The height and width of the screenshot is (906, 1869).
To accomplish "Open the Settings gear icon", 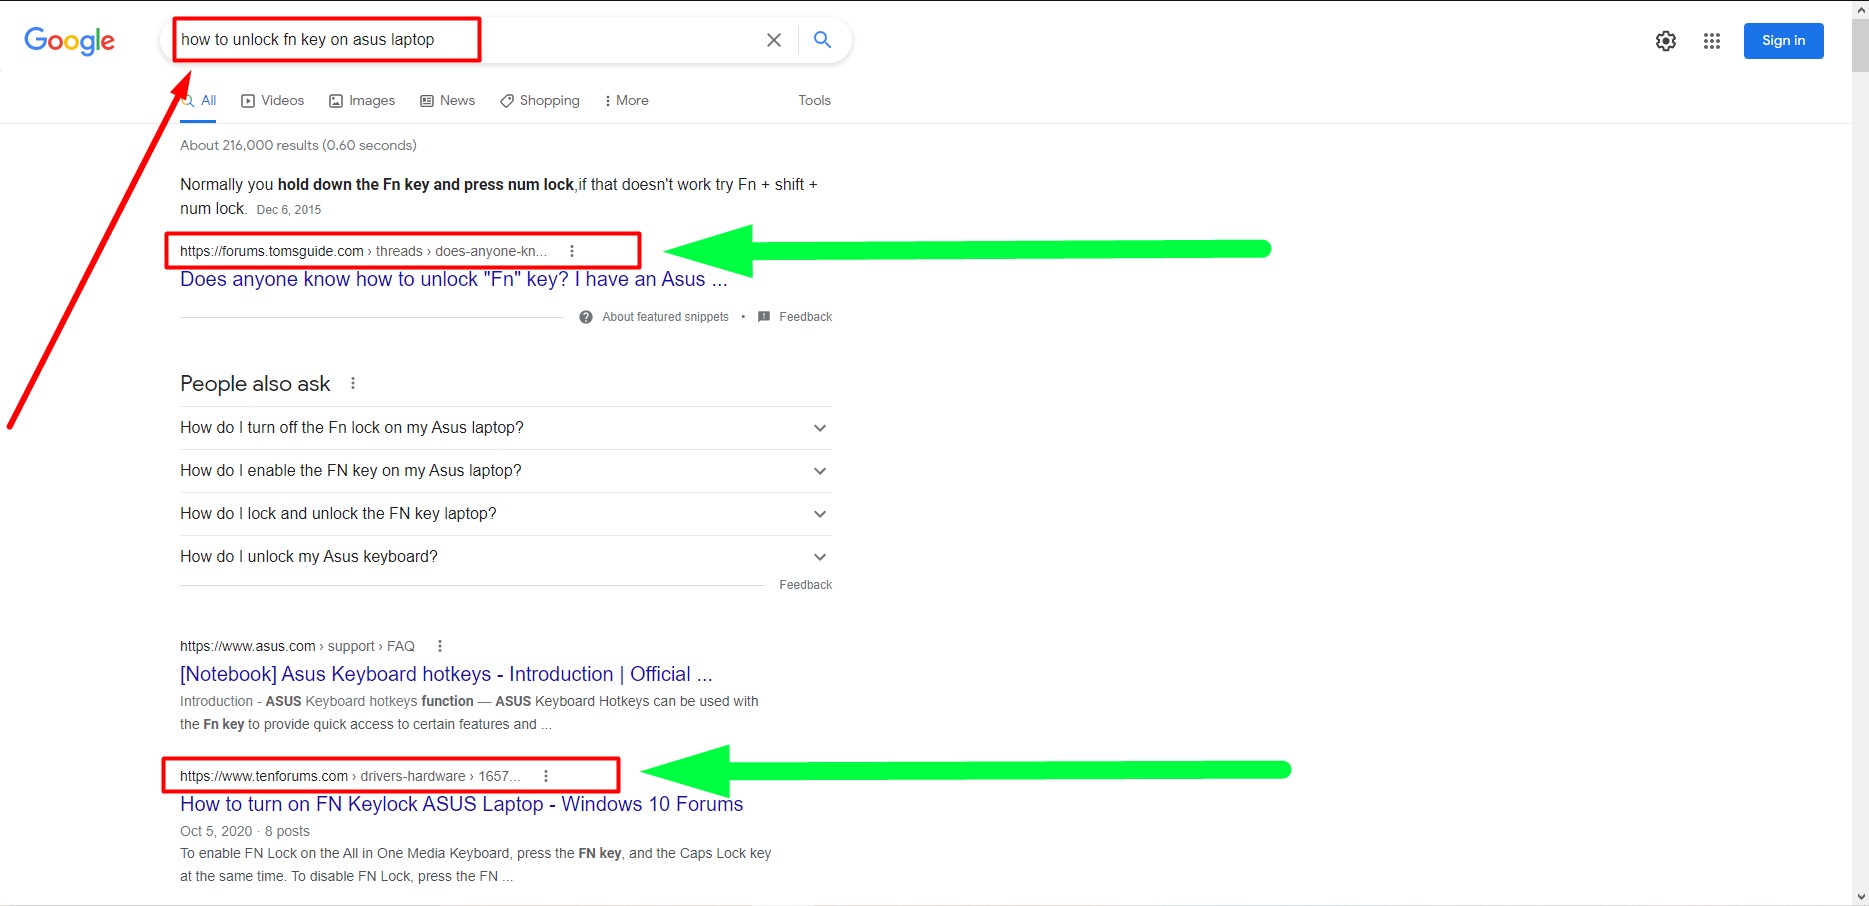I will 1665,41.
